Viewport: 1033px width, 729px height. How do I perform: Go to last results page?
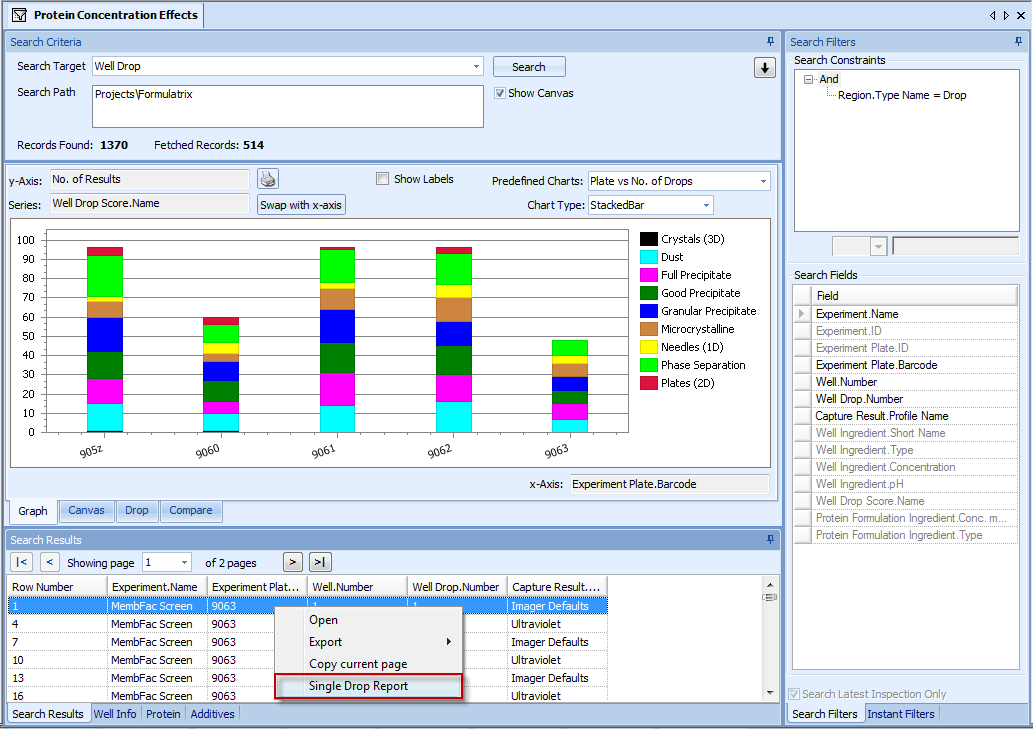pyautogui.click(x=320, y=563)
